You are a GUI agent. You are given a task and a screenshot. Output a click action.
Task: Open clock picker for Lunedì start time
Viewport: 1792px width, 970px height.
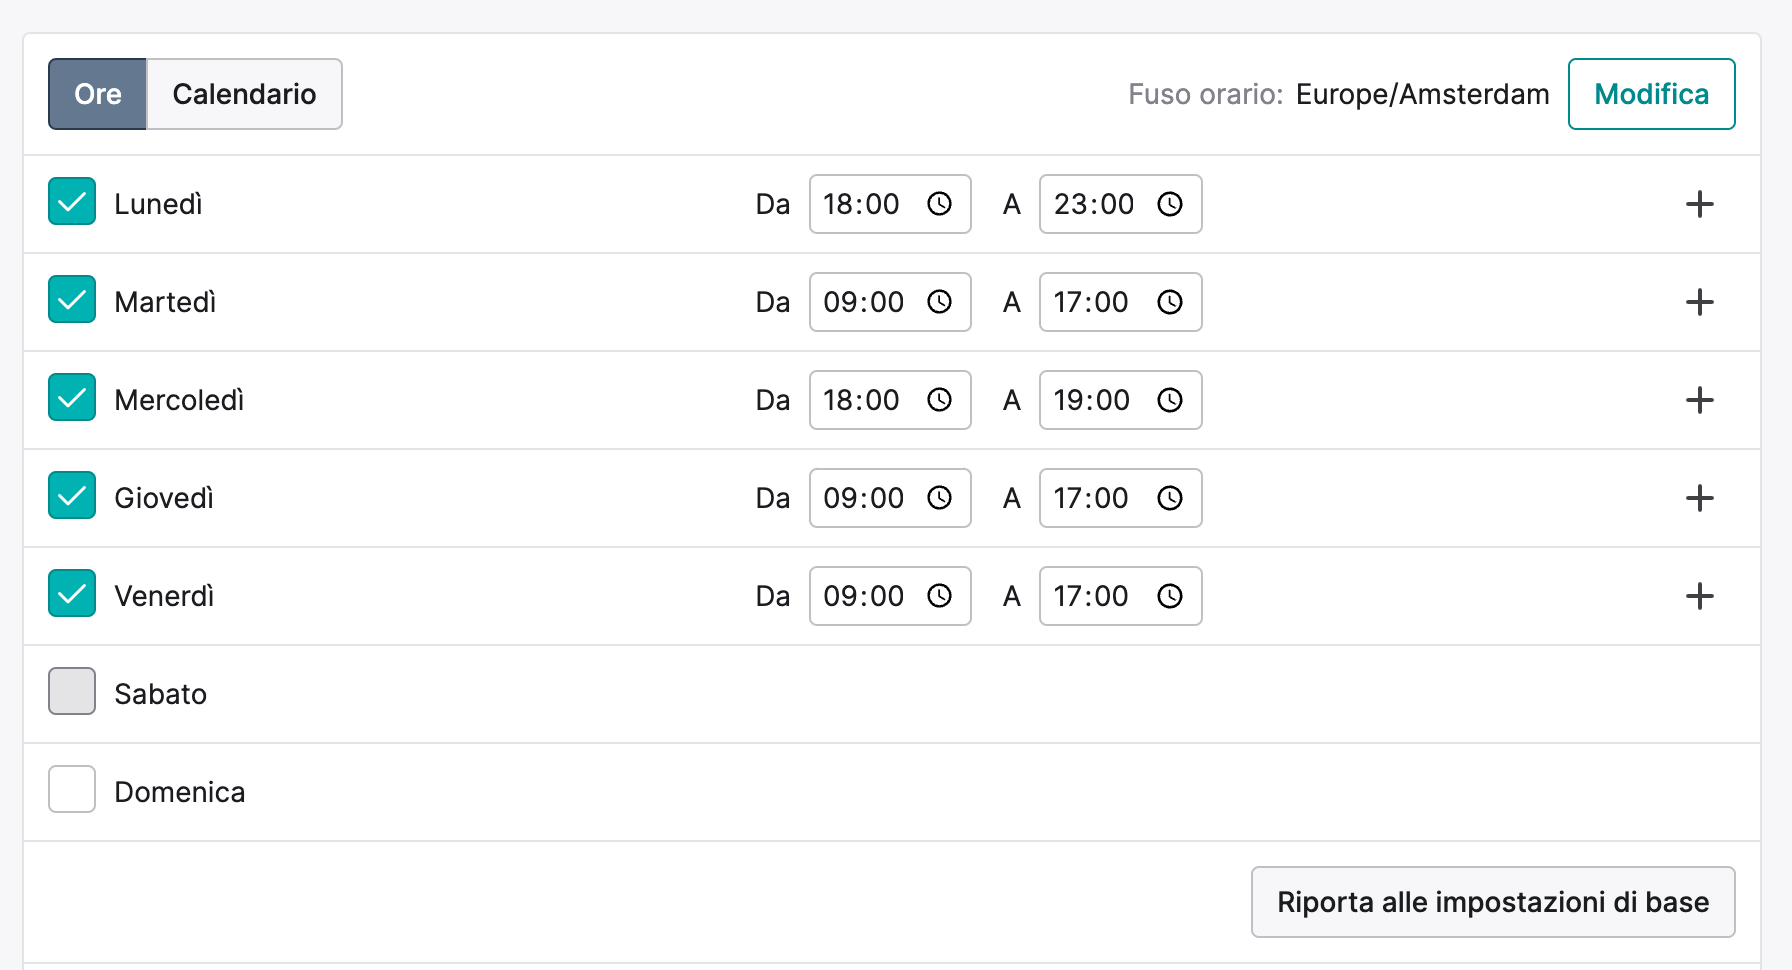[939, 204]
